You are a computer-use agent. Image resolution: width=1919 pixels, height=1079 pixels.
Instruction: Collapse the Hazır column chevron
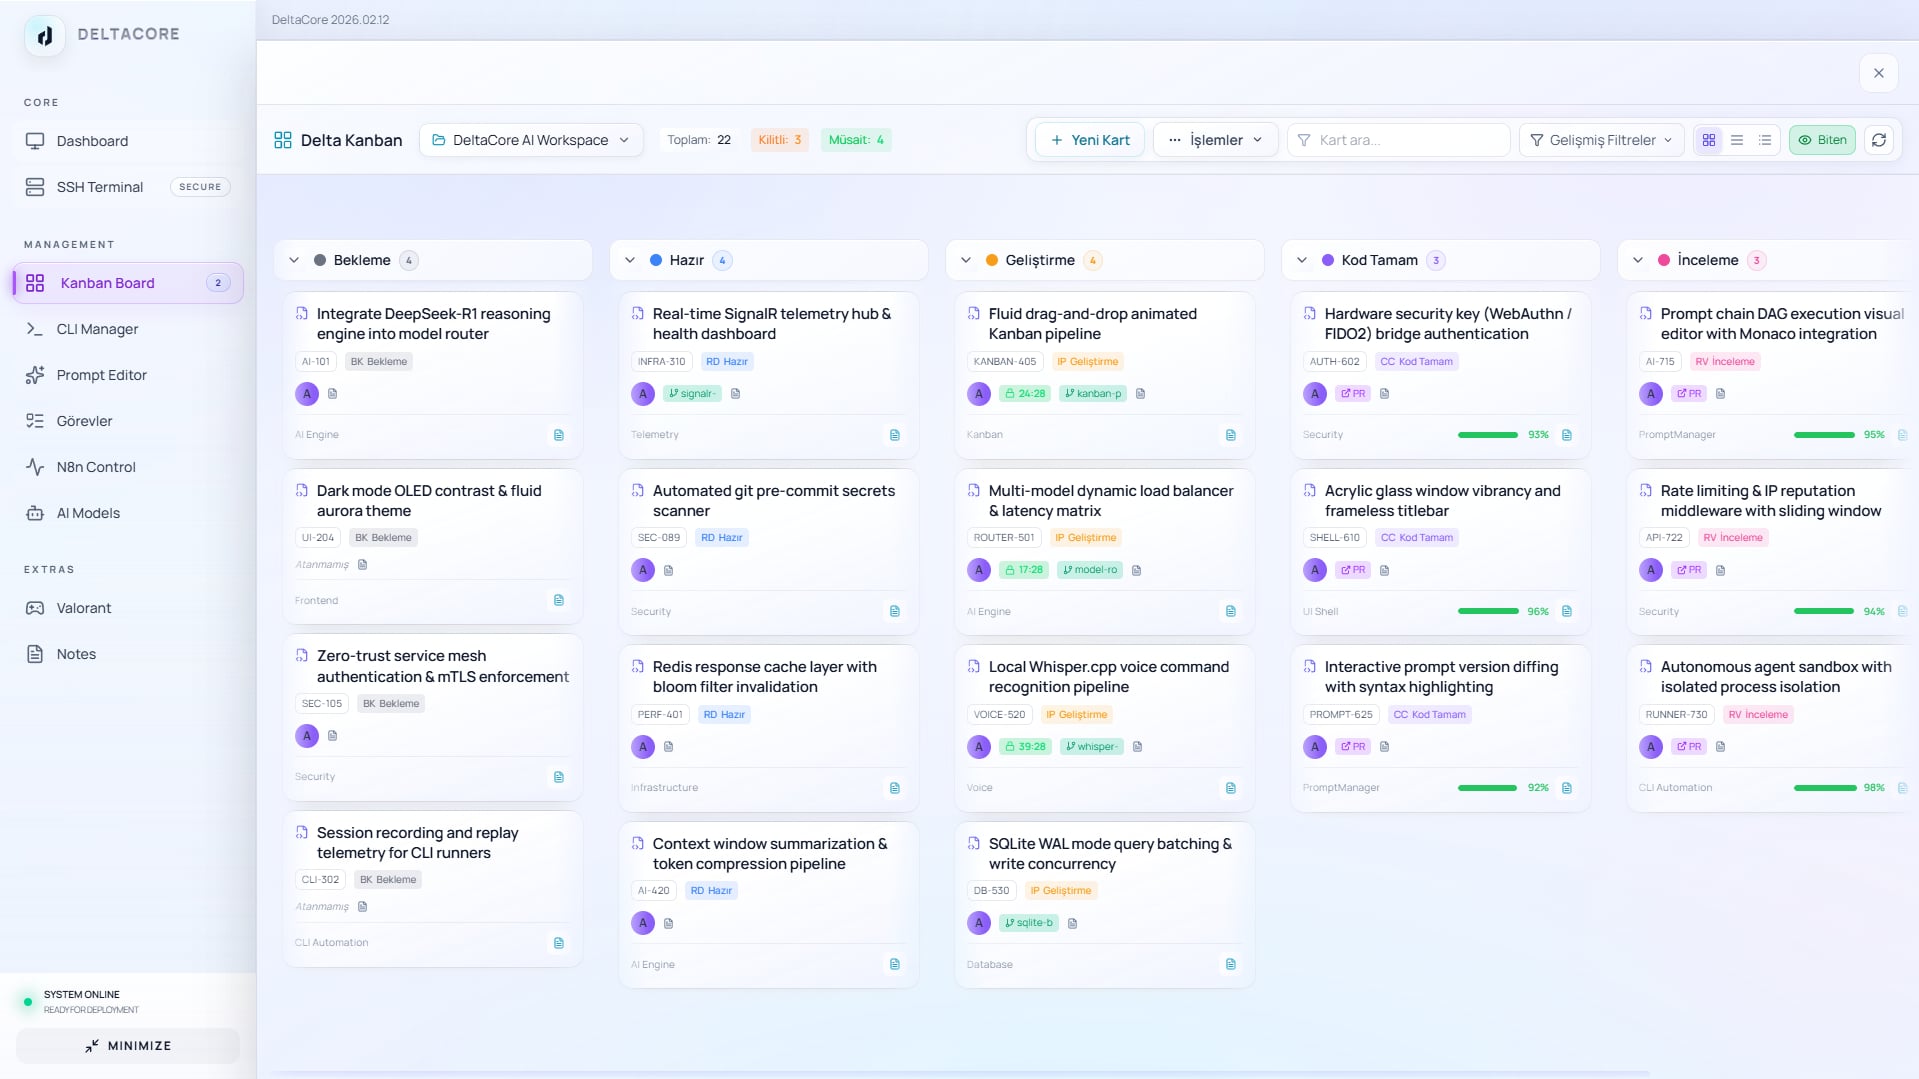click(x=630, y=260)
